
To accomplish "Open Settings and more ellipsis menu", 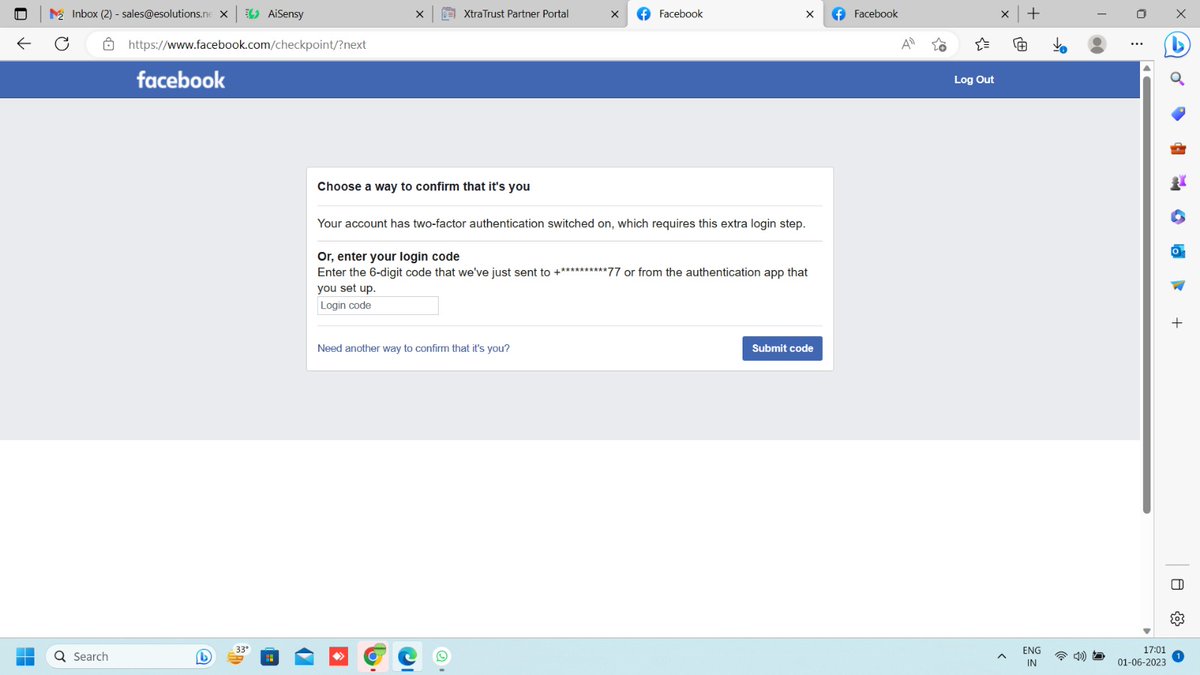I will click(1136, 44).
